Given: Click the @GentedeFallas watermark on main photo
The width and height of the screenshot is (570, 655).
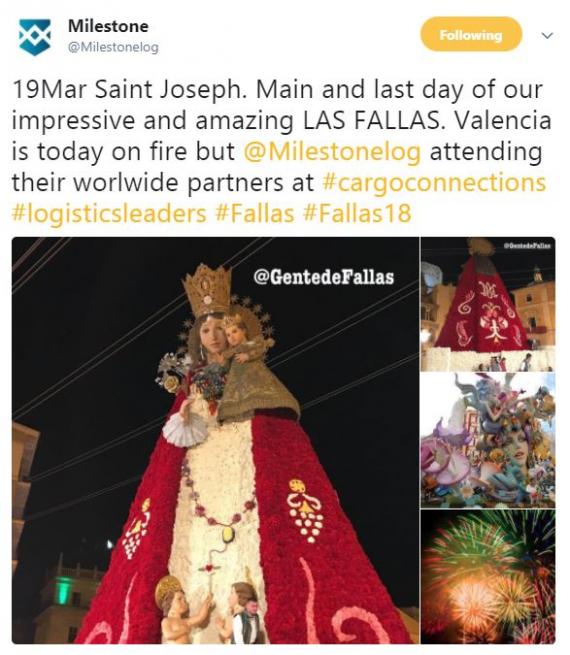Looking at the screenshot, I should point(324,277).
